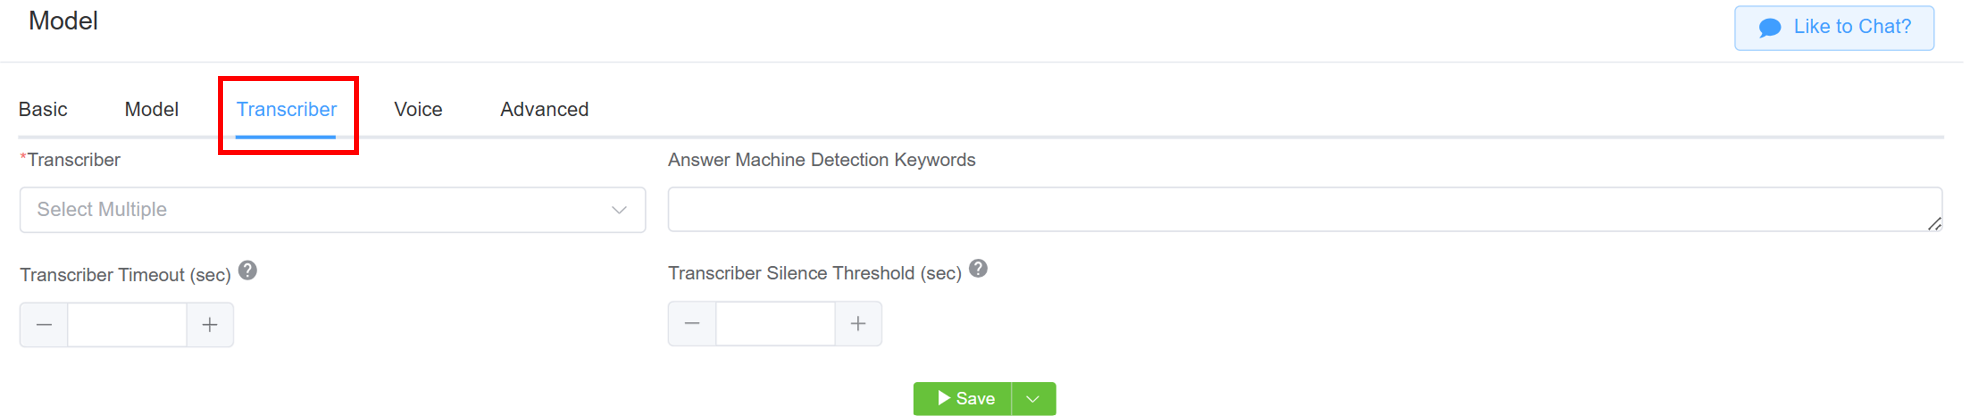Expand the Save button dropdown arrow

(x=1034, y=399)
